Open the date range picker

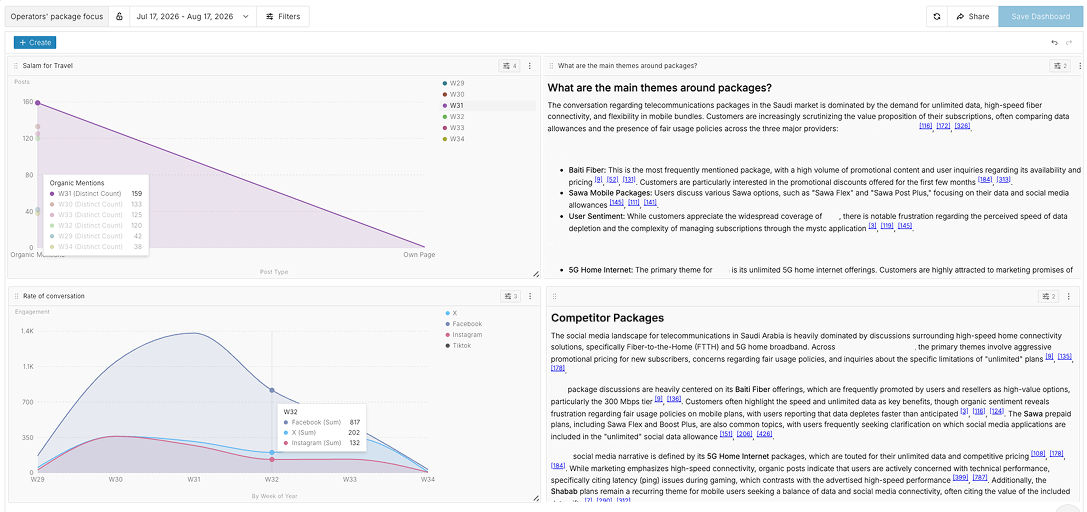[x=193, y=16]
